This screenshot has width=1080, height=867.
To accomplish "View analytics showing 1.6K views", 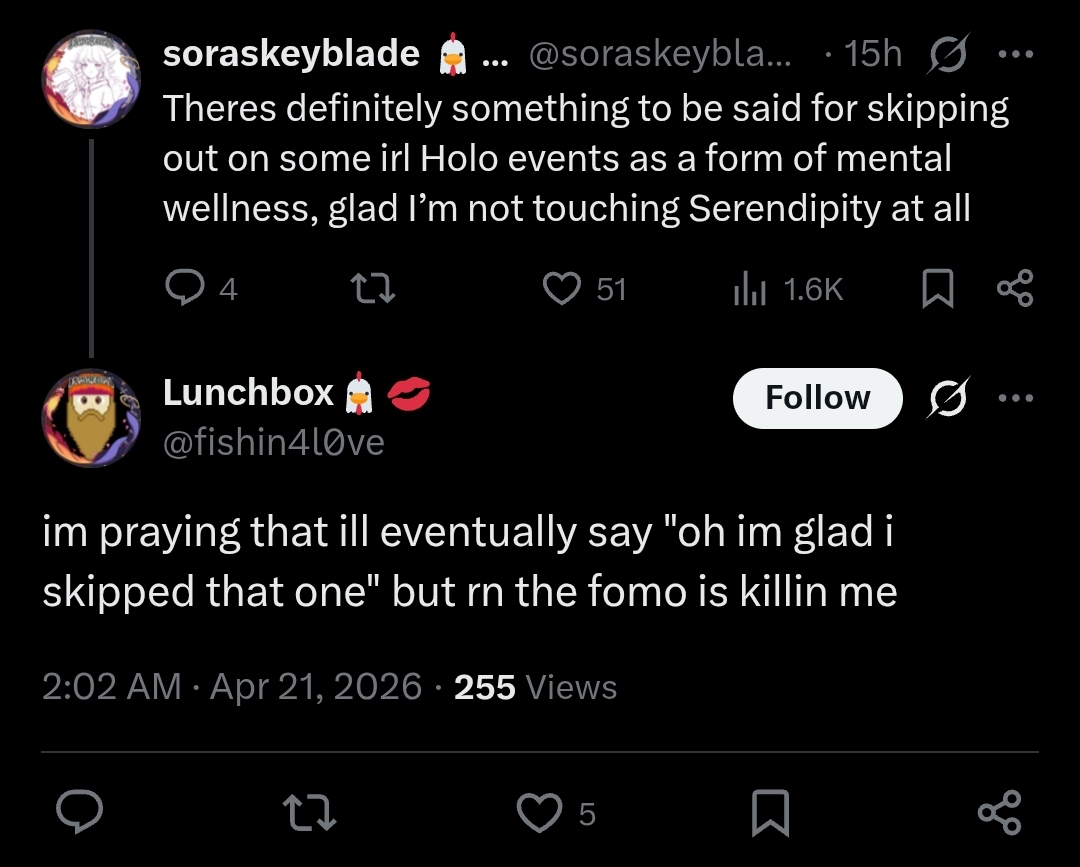I will (x=749, y=289).
